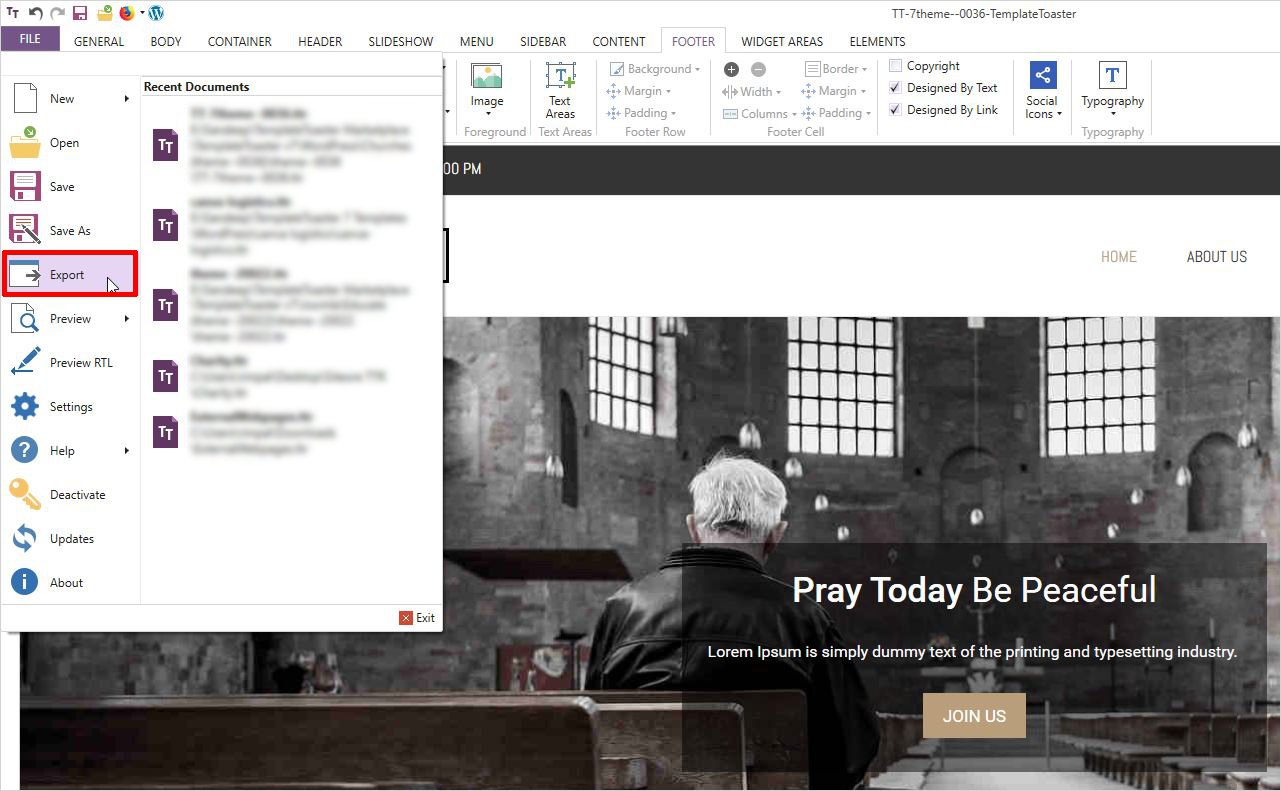Switch to the WIDGET AREAS tab

[781, 41]
